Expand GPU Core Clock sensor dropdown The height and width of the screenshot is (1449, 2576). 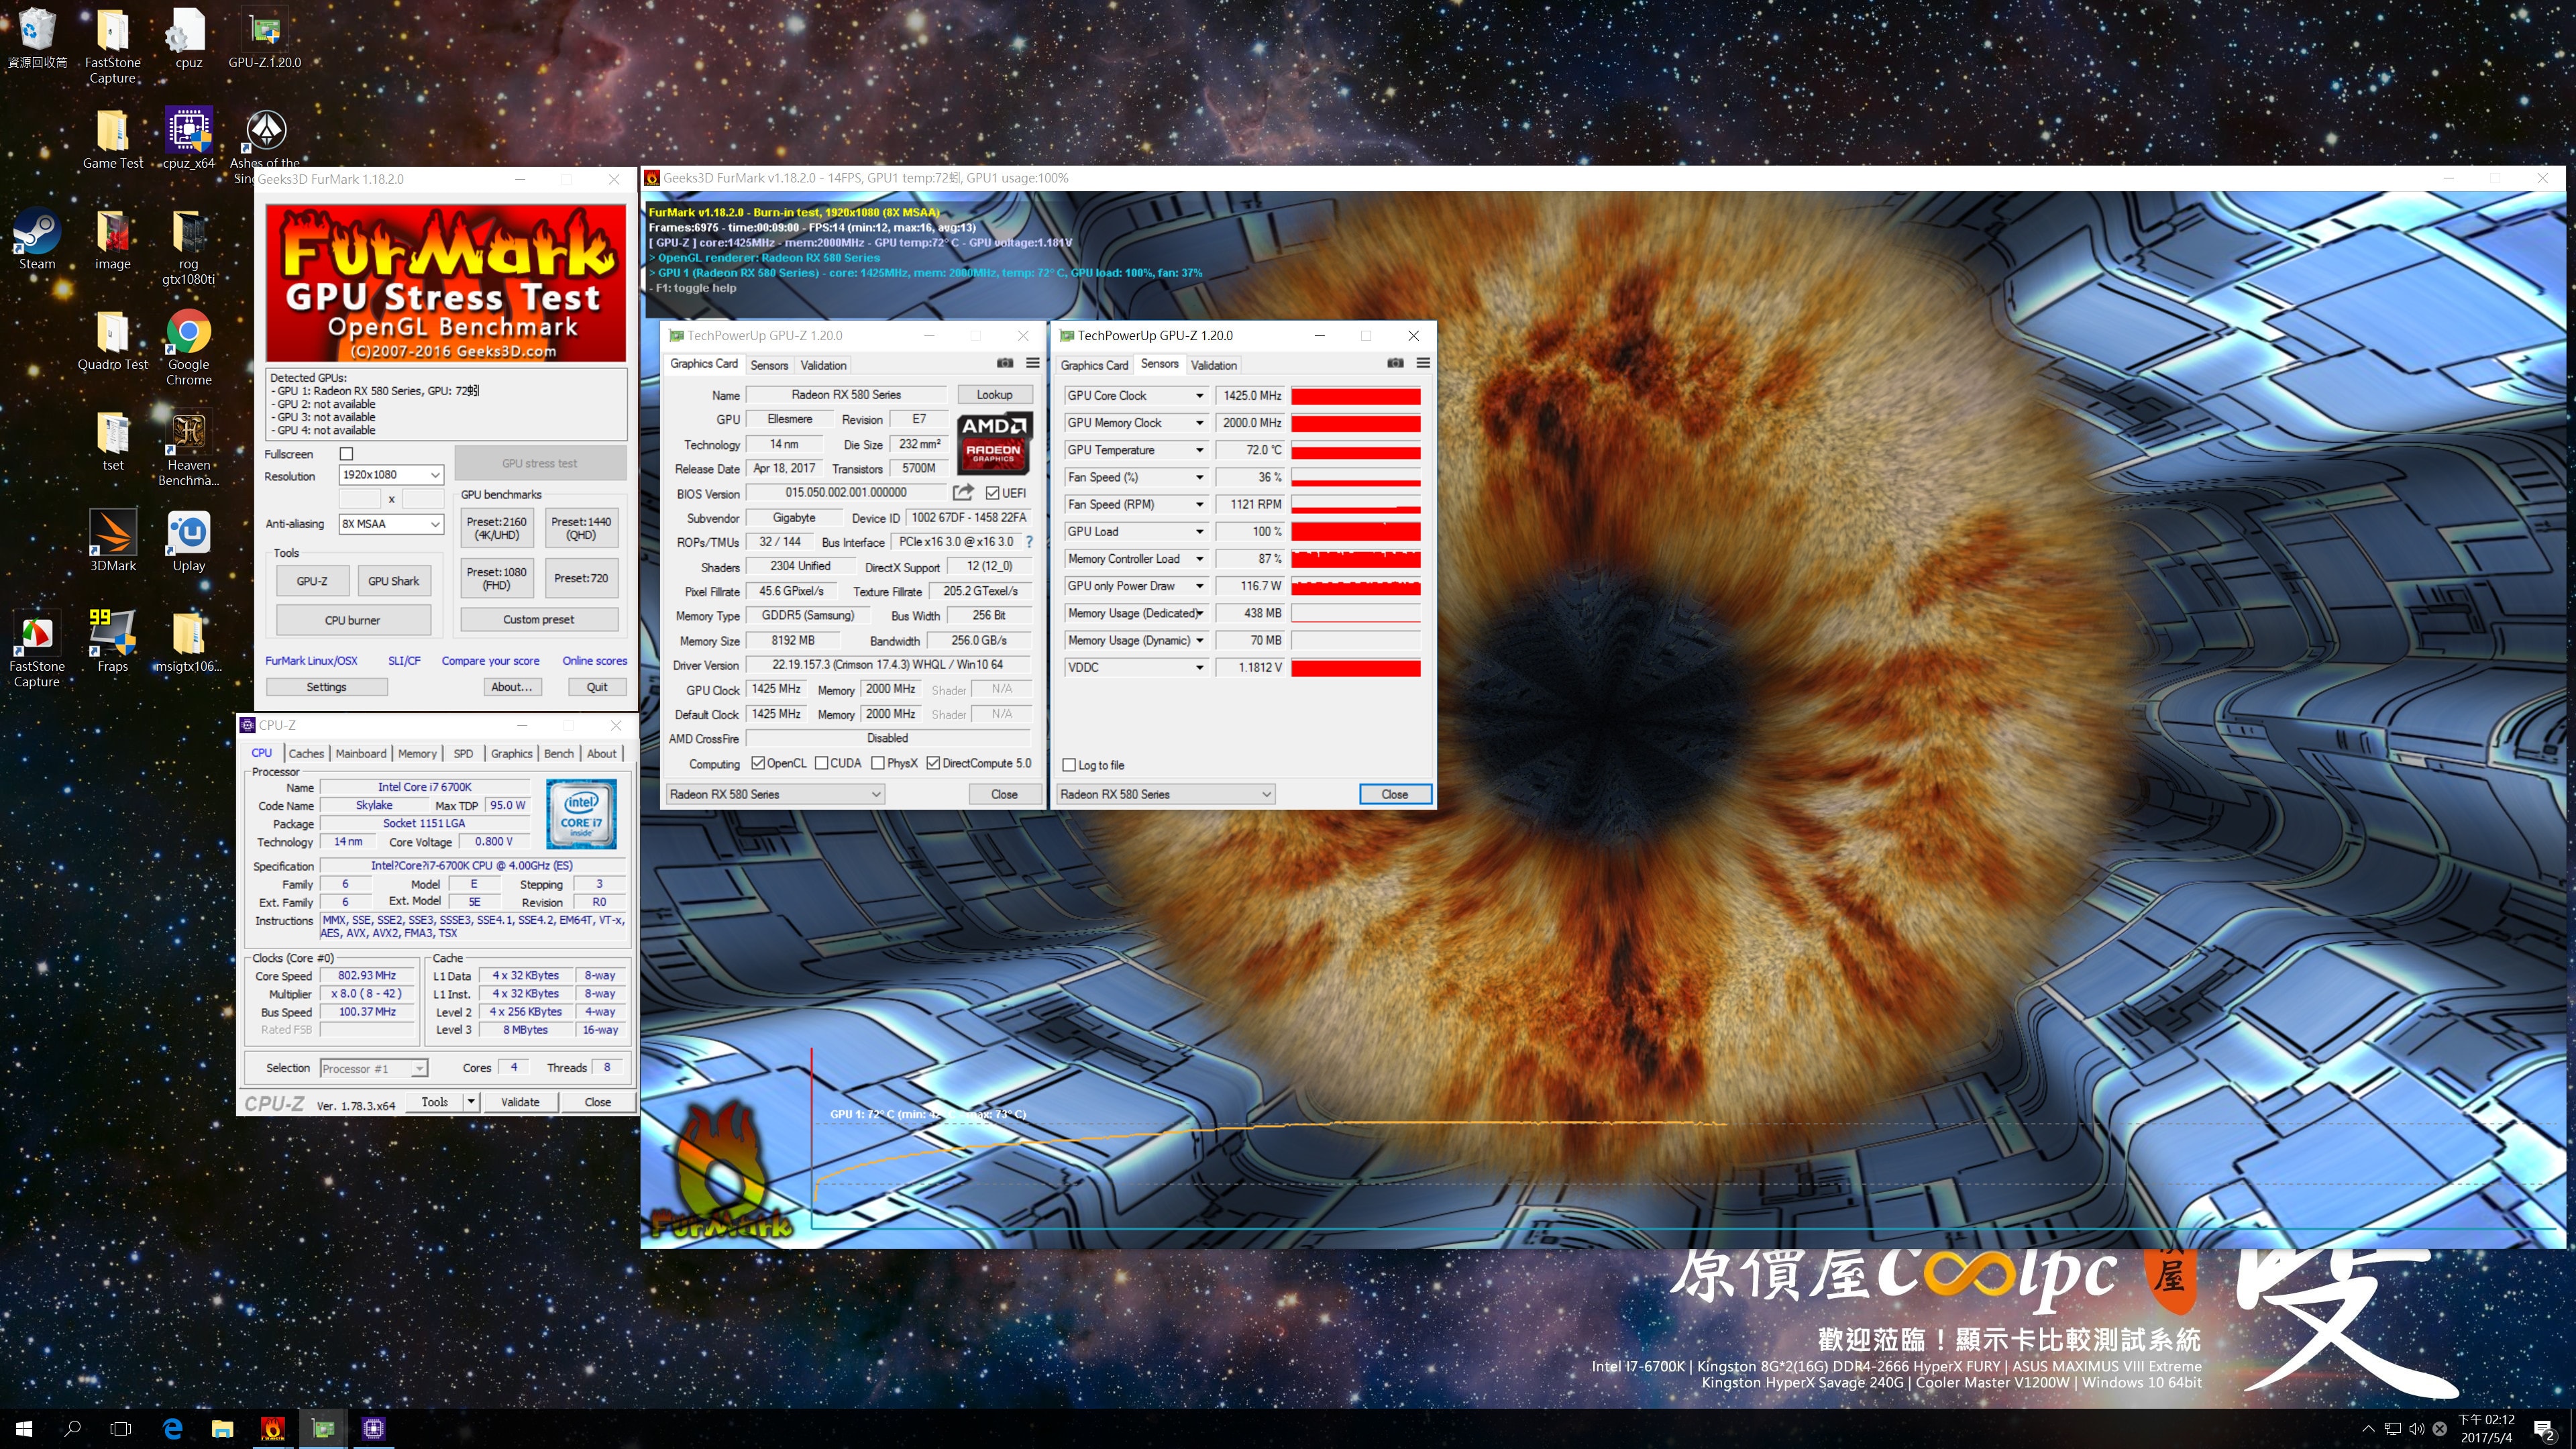(1199, 396)
